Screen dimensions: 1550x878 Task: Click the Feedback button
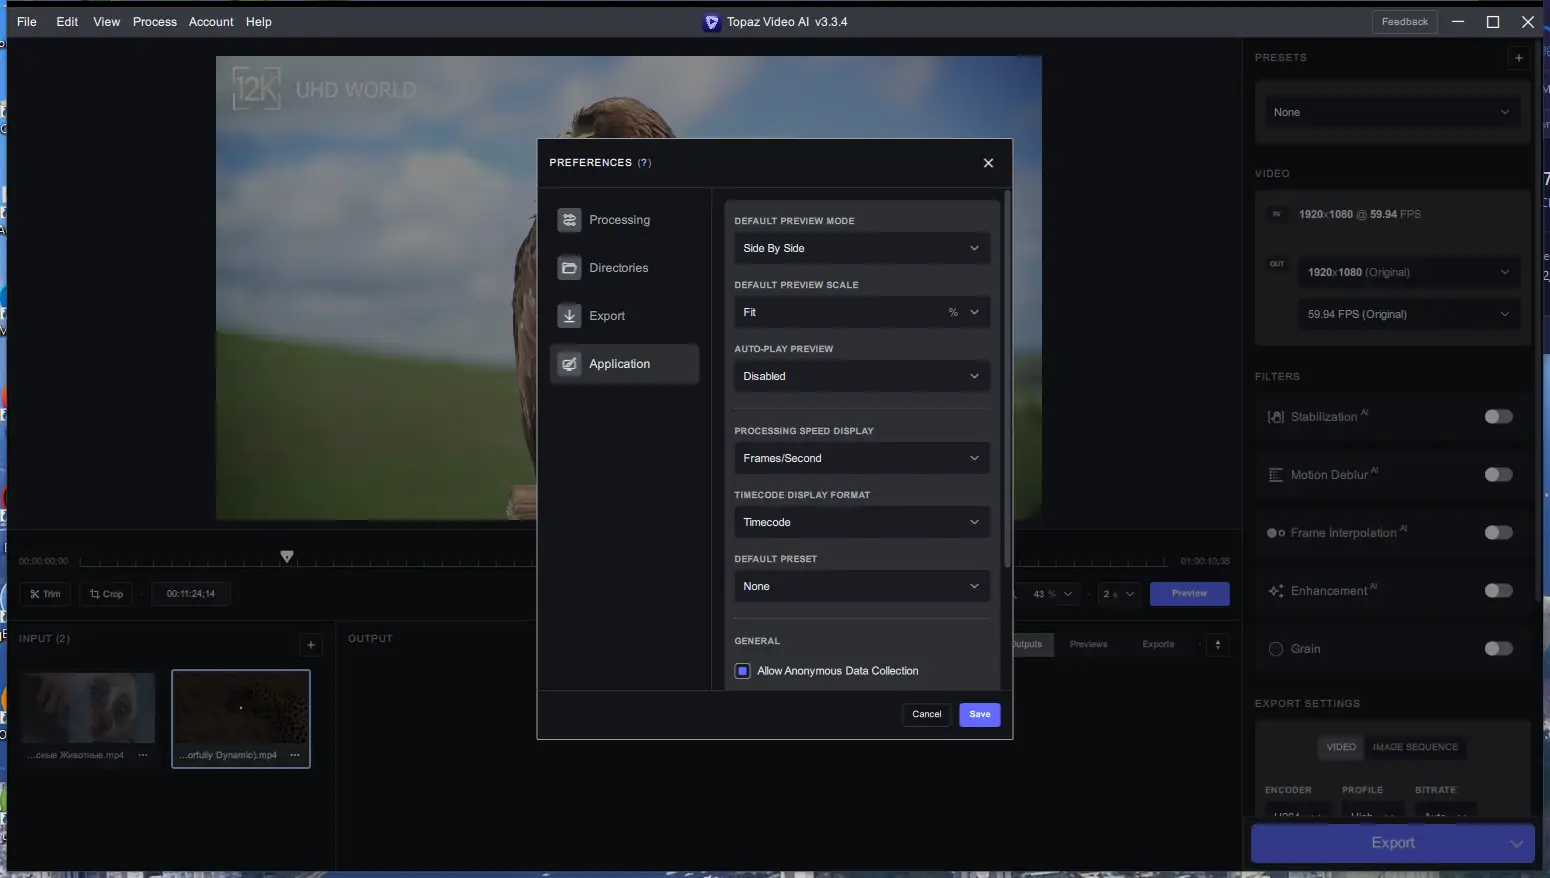click(x=1405, y=22)
